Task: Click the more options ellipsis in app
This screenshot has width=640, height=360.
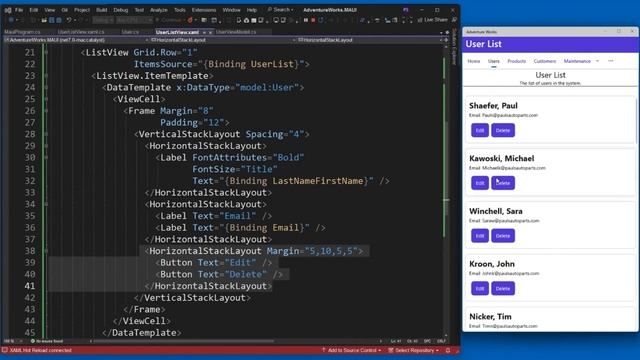Action: point(611,61)
